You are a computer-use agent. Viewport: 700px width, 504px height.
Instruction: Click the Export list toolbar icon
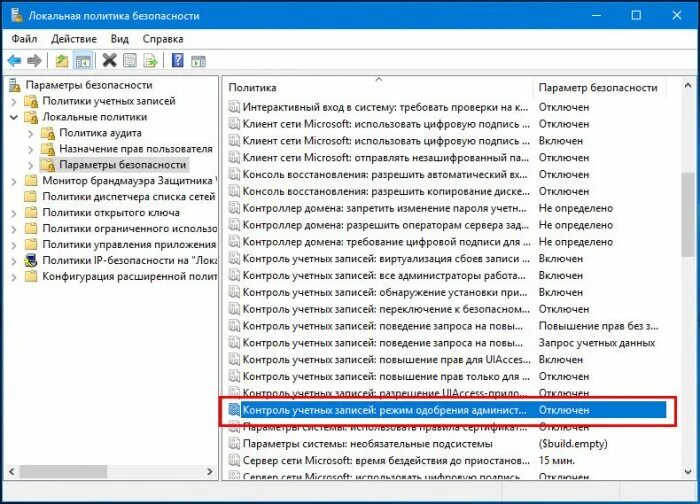coord(150,60)
